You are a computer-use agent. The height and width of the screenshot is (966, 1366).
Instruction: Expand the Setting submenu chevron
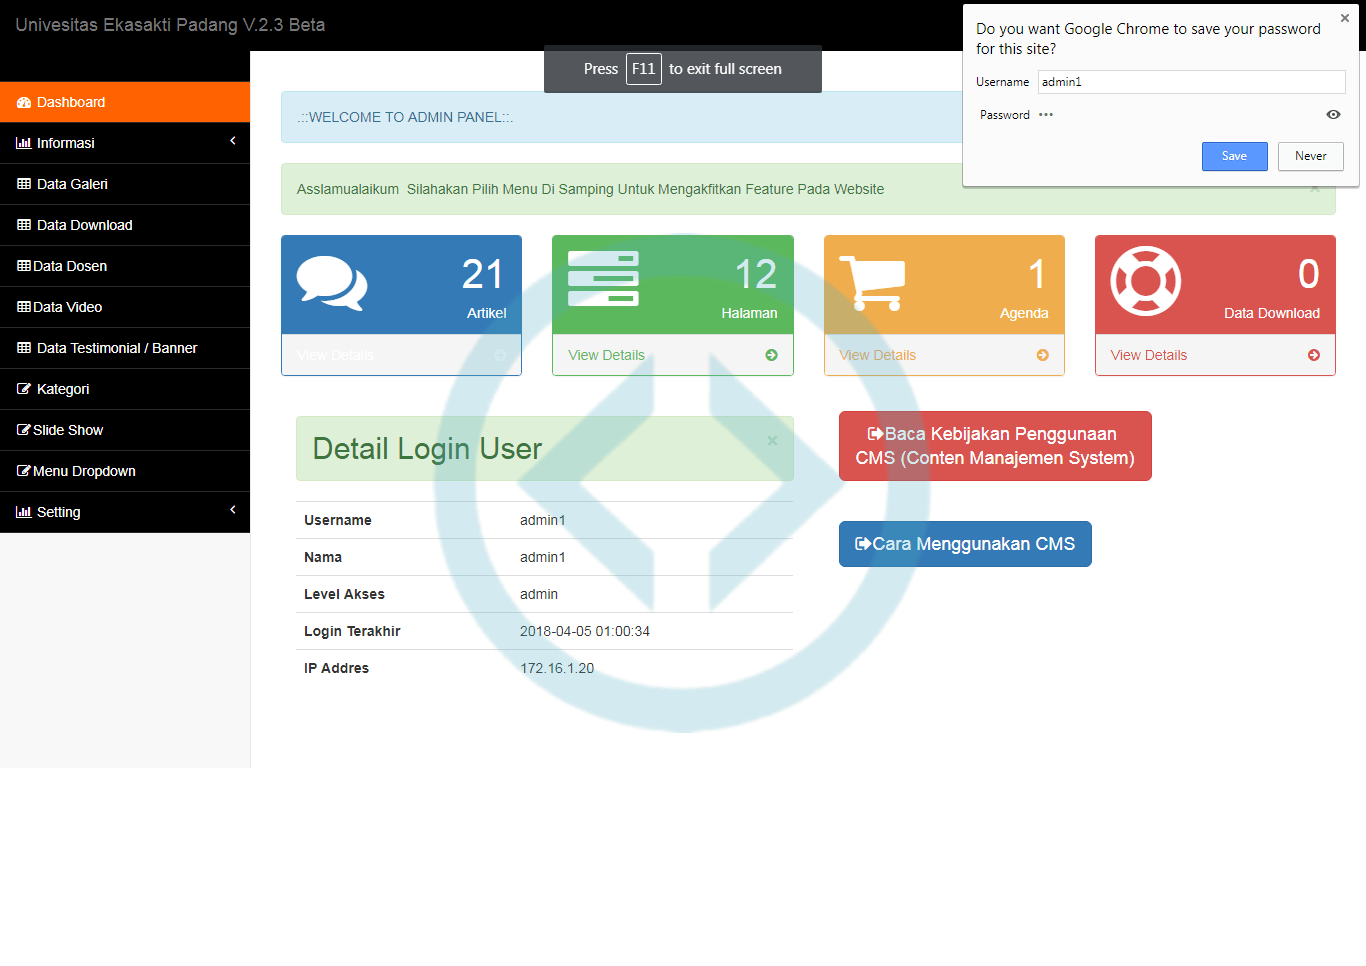pos(231,512)
